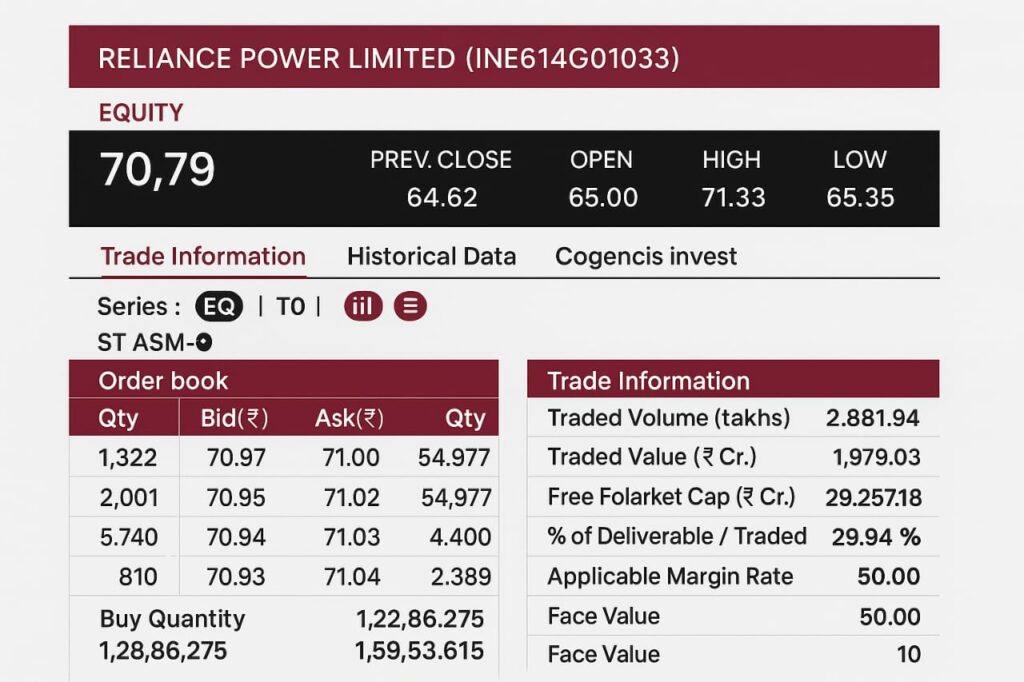Click the Buy Quantity label
Image resolution: width=1024 pixels, height=682 pixels.
(x=172, y=618)
